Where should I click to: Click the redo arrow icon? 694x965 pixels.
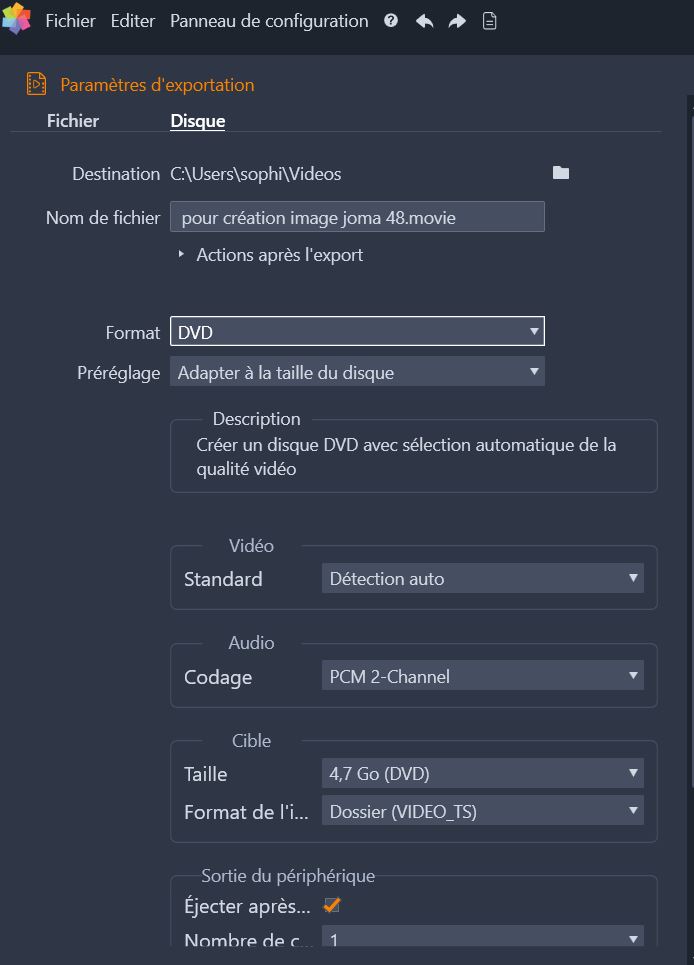pyautogui.click(x=457, y=22)
